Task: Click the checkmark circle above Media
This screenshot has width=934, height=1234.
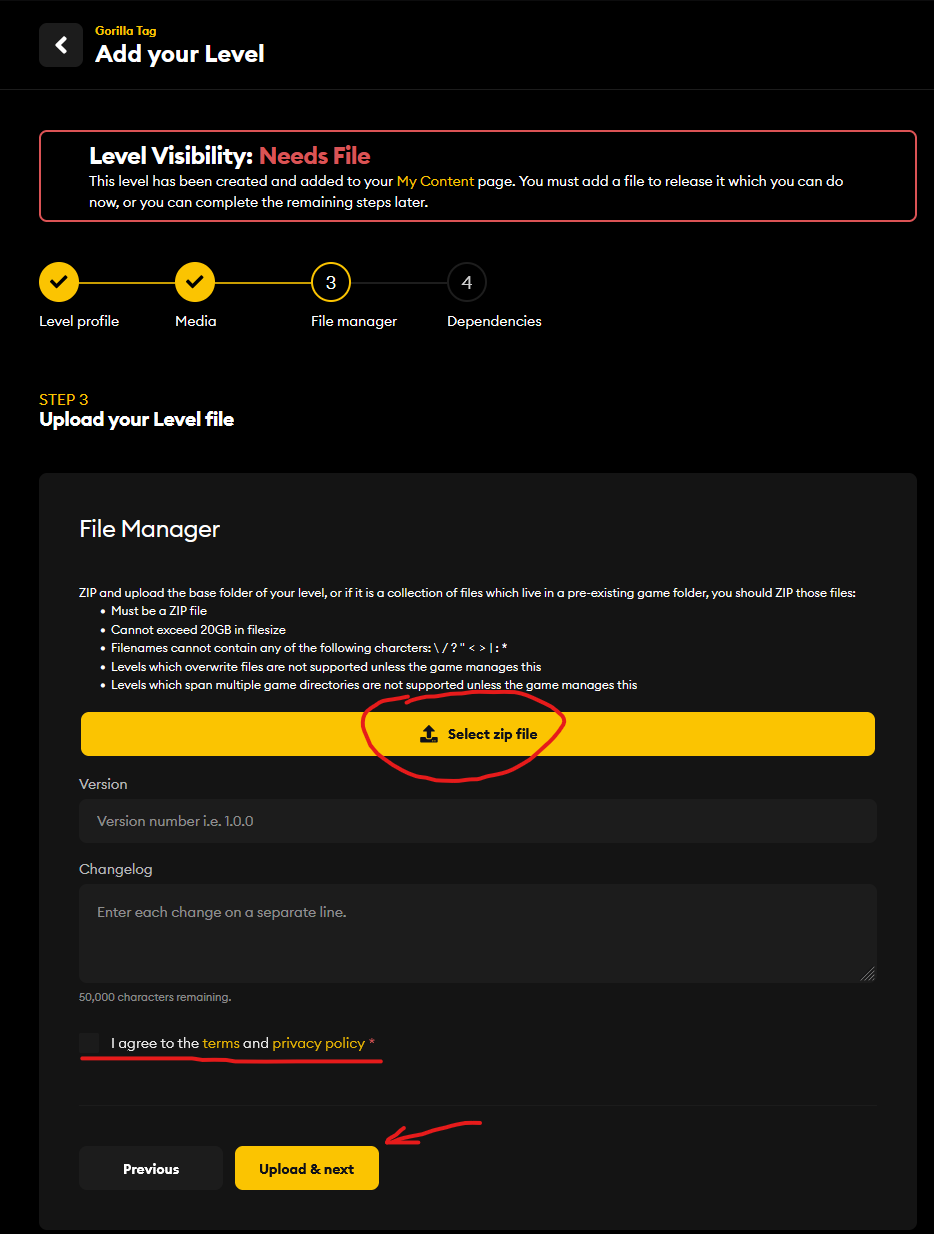Action: tap(195, 282)
